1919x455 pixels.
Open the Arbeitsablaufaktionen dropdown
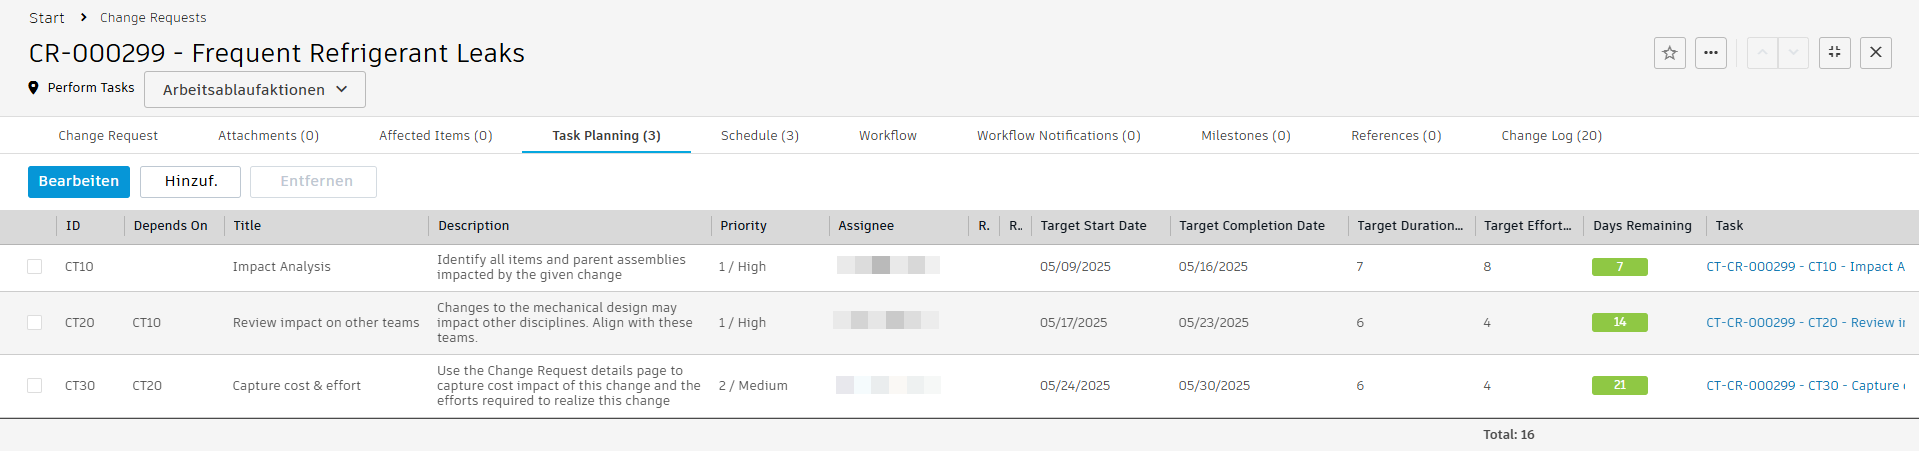point(255,89)
